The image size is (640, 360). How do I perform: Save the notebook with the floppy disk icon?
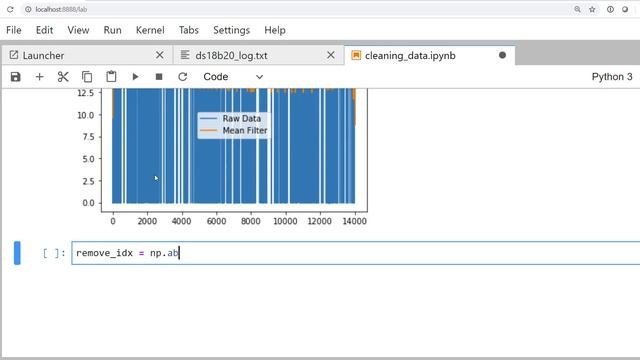16,77
